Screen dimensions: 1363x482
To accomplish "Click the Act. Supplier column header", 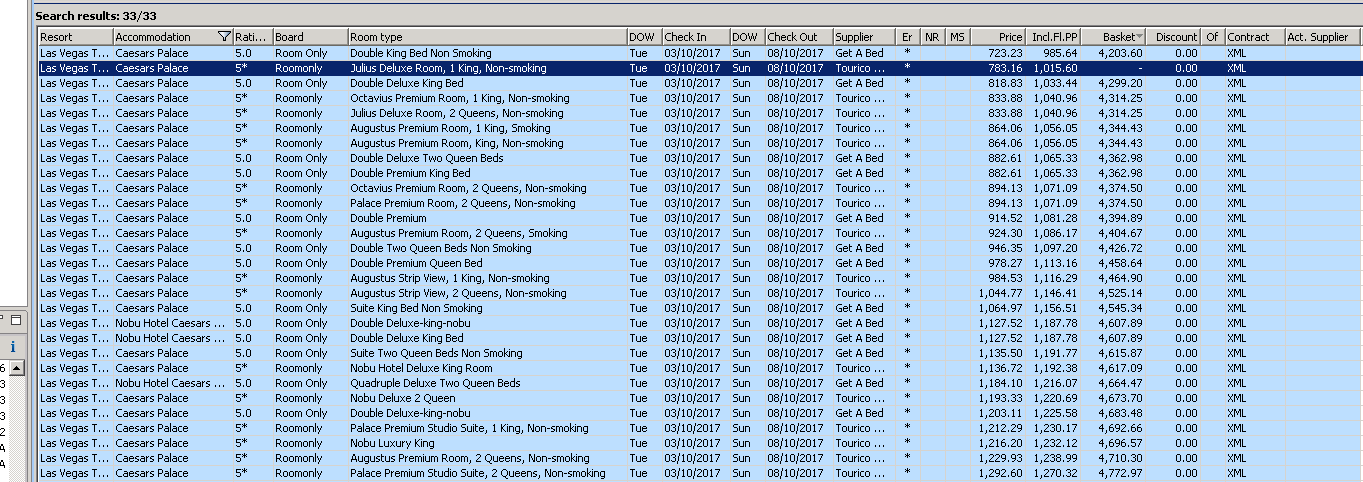I will (1322, 37).
